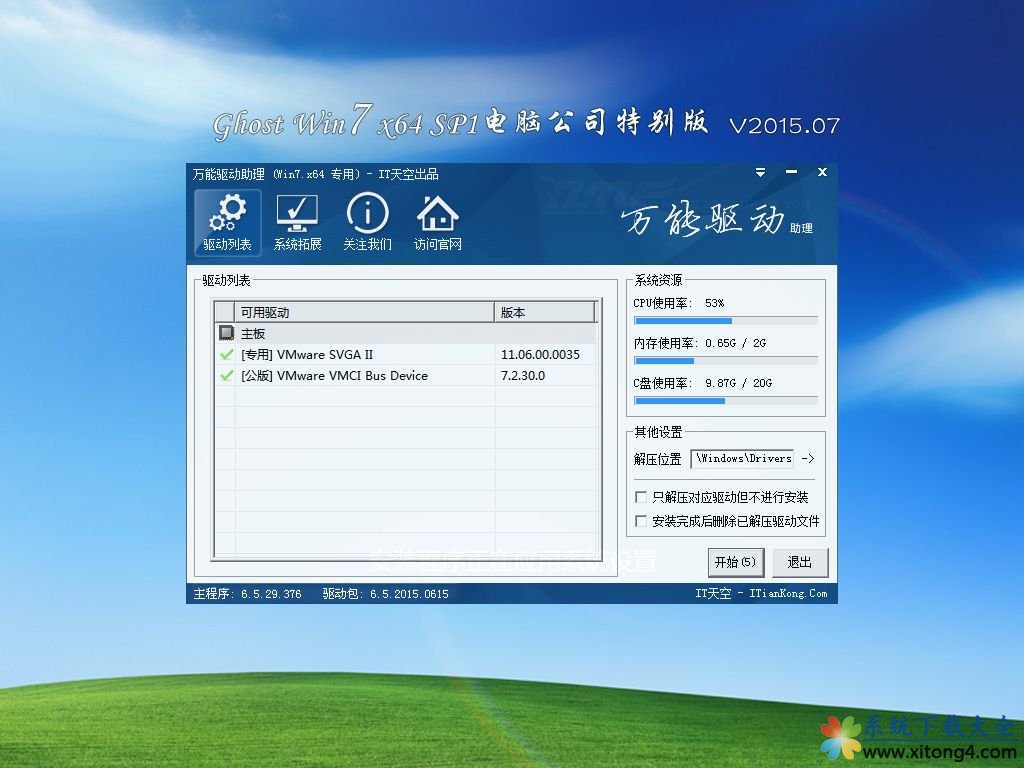This screenshot has width=1024, height=768.
Task: Uncheck the VMware VMCI Bus Device driver
Action: point(227,376)
